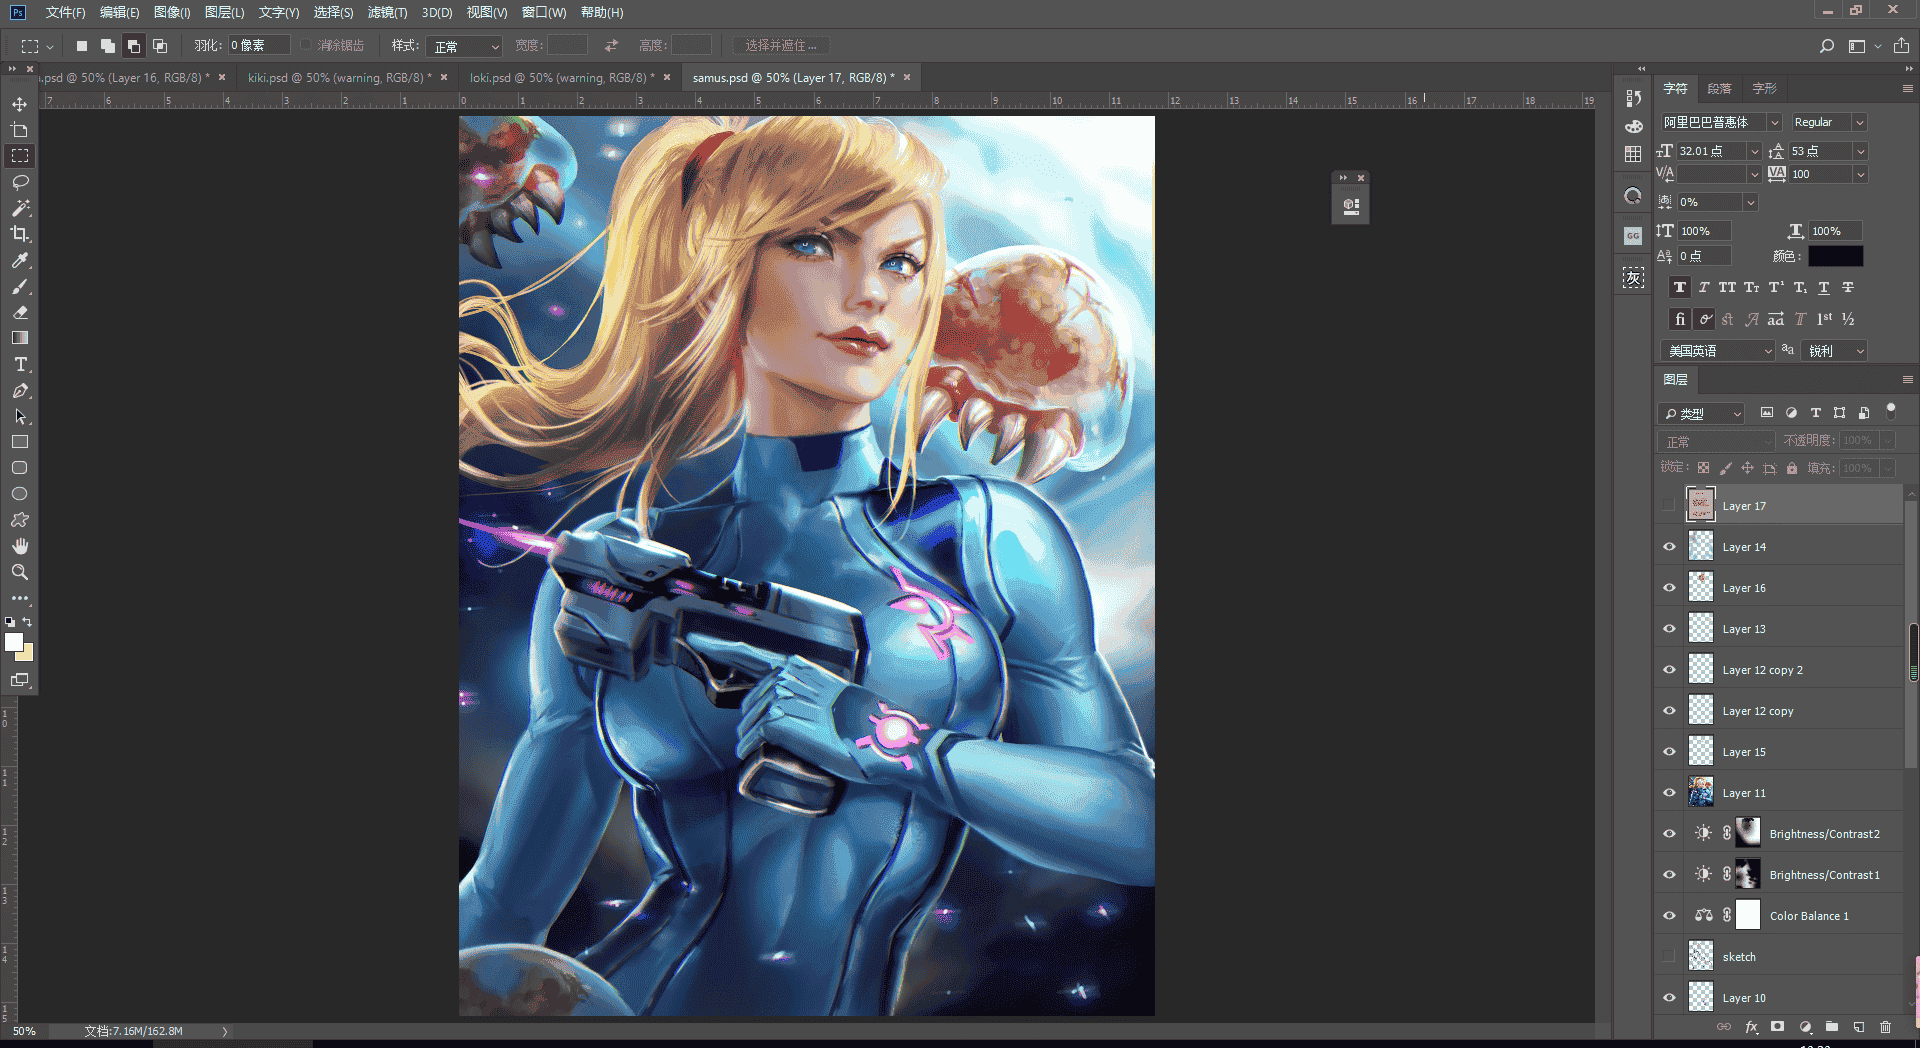
Task: Switch to the kiki.psd document tab
Action: [340, 78]
